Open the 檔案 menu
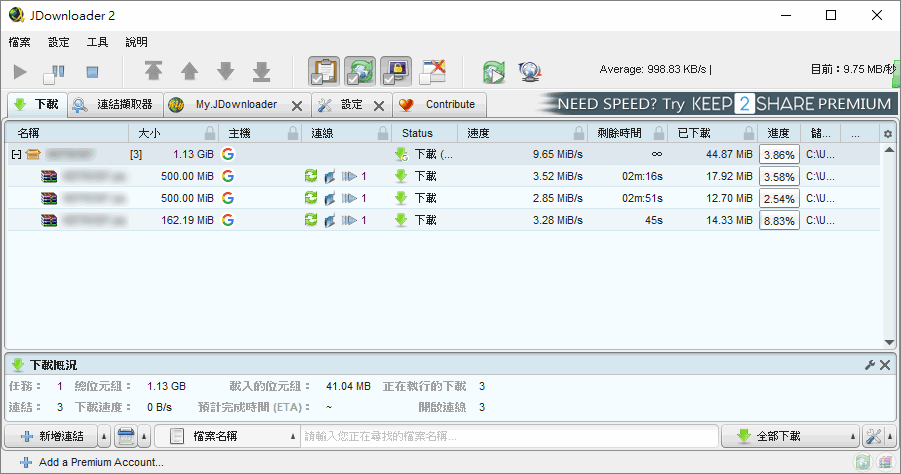The width and height of the screenshot is (901, 474). coord(20,42)
